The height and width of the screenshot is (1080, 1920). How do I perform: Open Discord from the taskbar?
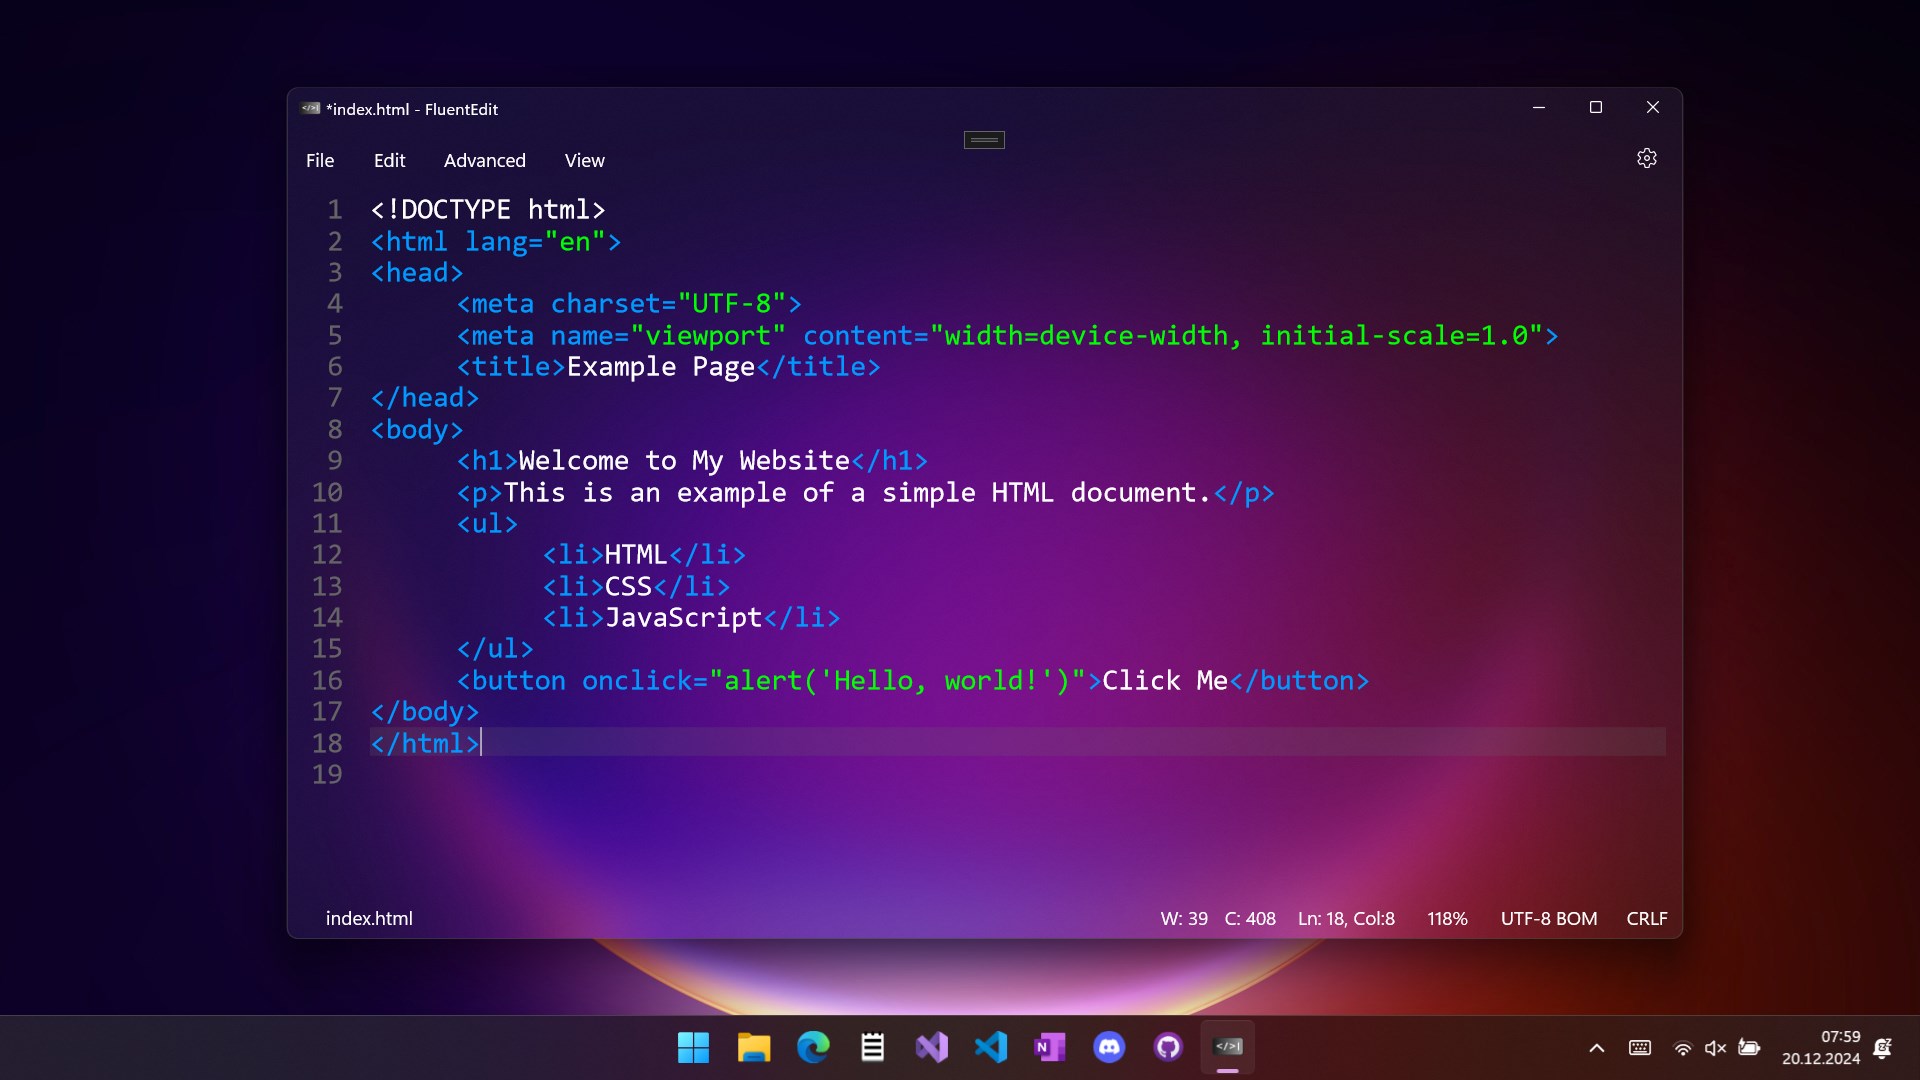[1109, 1047]
